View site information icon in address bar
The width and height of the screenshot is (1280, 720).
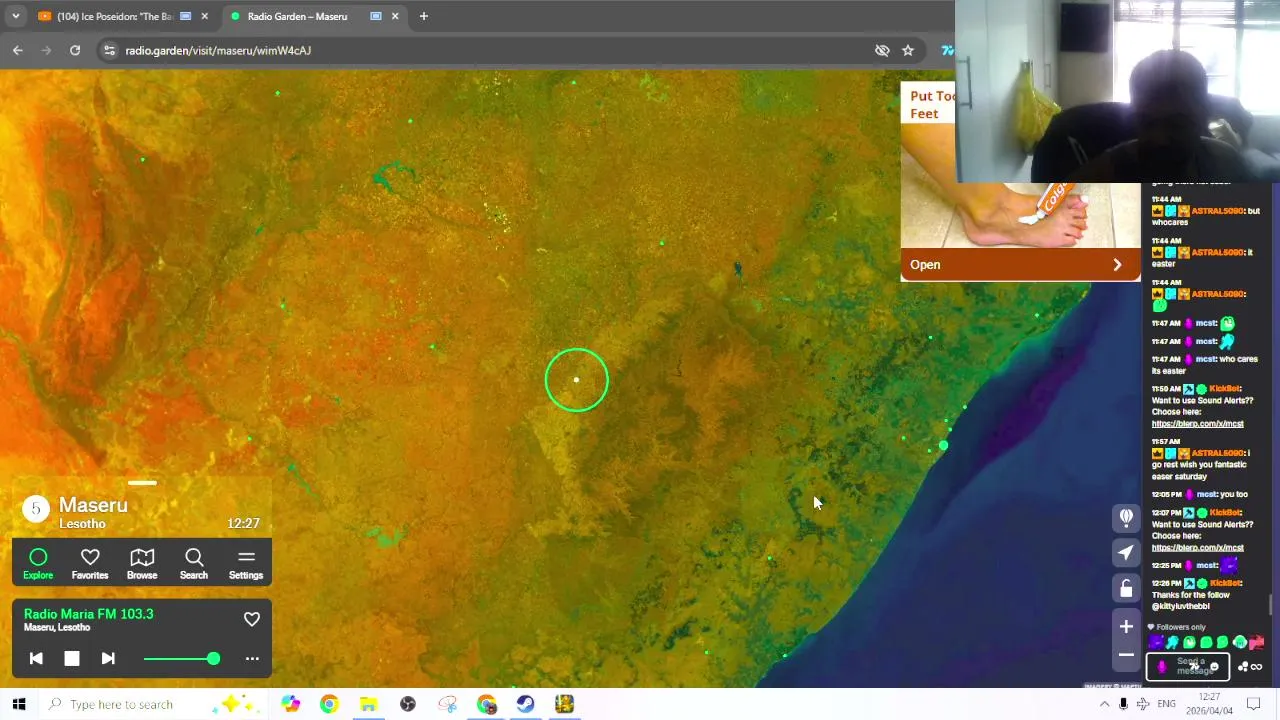click(110, 50)
